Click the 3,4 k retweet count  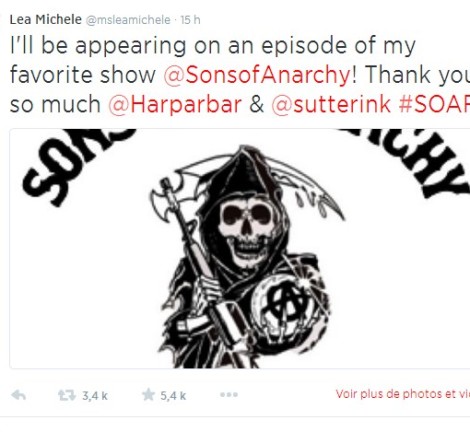(95, 396)
